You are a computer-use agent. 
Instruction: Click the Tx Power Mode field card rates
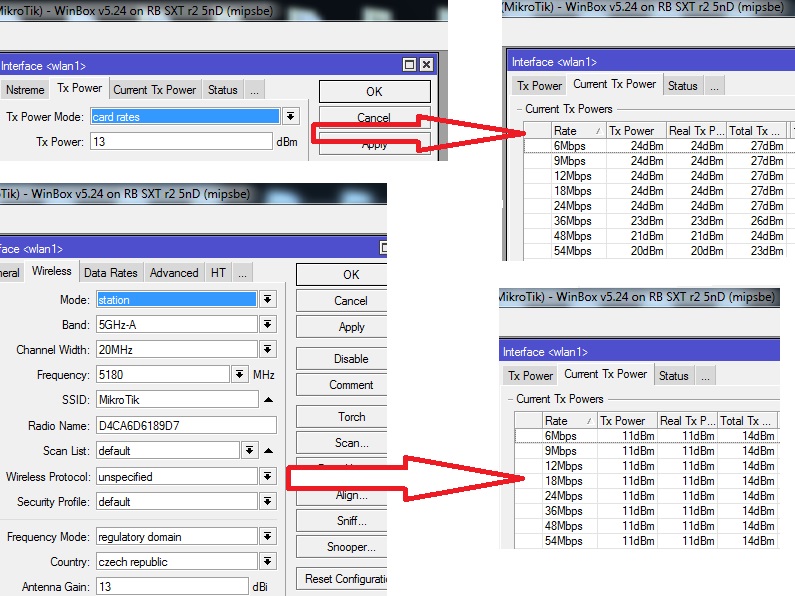185,117
